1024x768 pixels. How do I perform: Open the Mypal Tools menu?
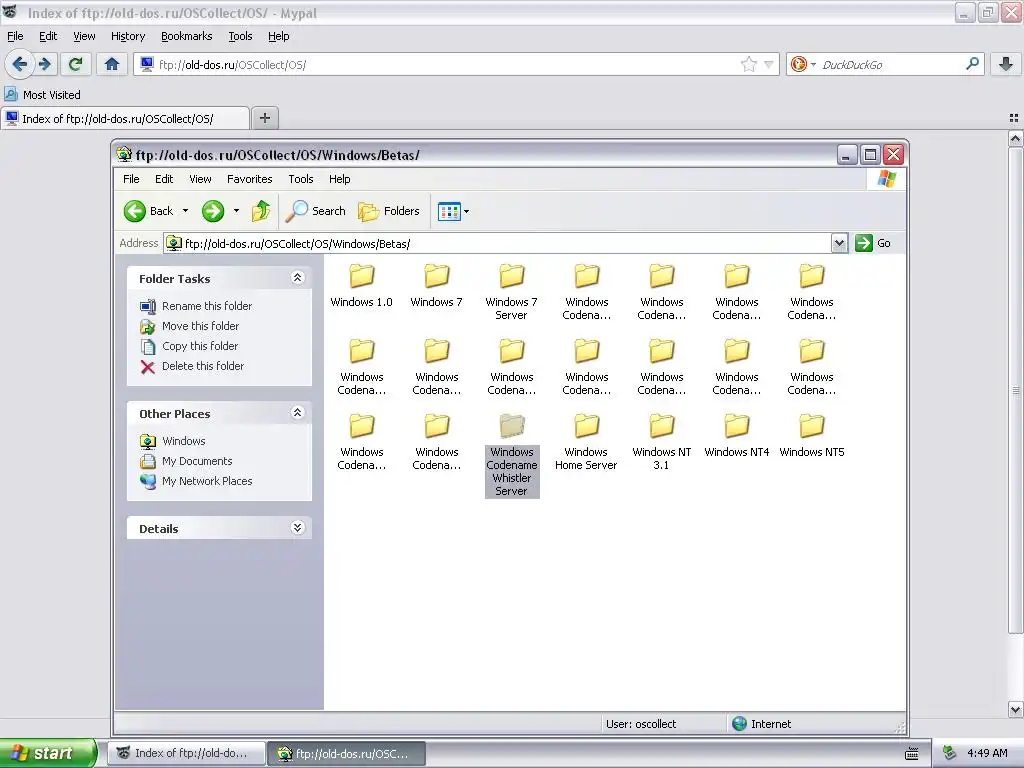[x=240, y=36]
